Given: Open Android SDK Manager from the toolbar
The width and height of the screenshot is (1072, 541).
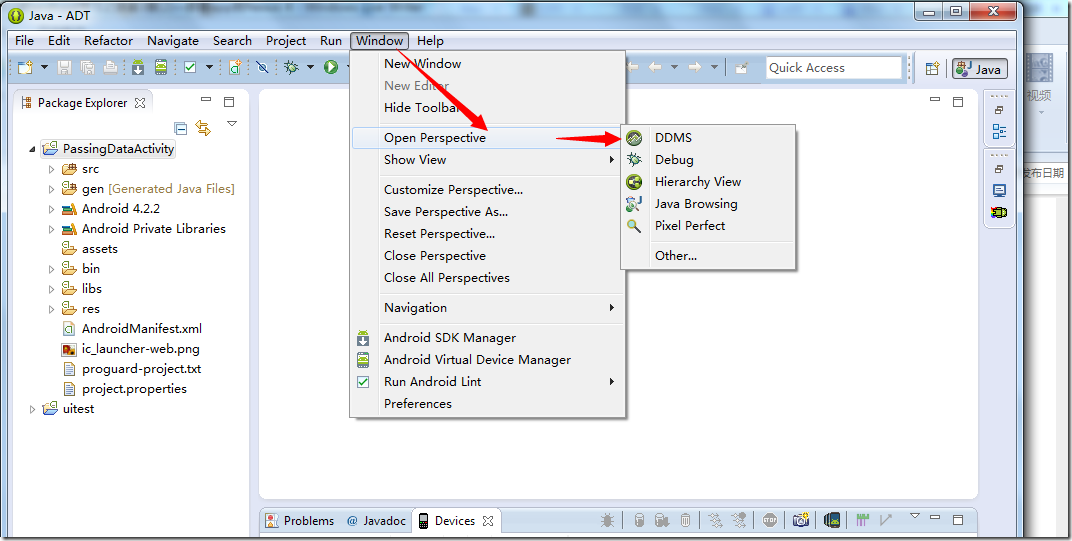Looking at the screenshot, I should pos(138,67).
